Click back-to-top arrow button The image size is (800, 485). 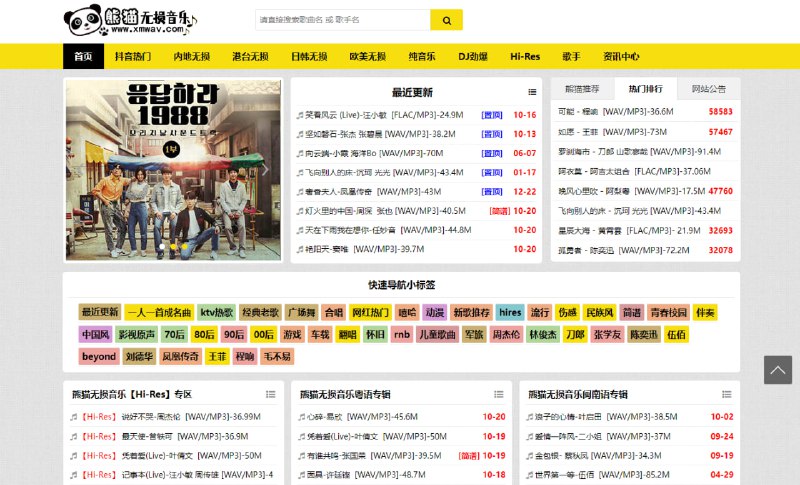(x=777, y=369)
